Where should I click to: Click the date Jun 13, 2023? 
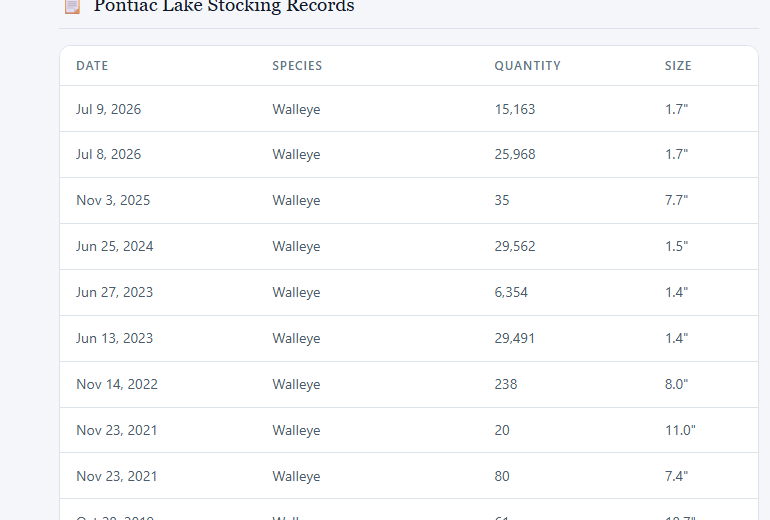pos(114,338)
